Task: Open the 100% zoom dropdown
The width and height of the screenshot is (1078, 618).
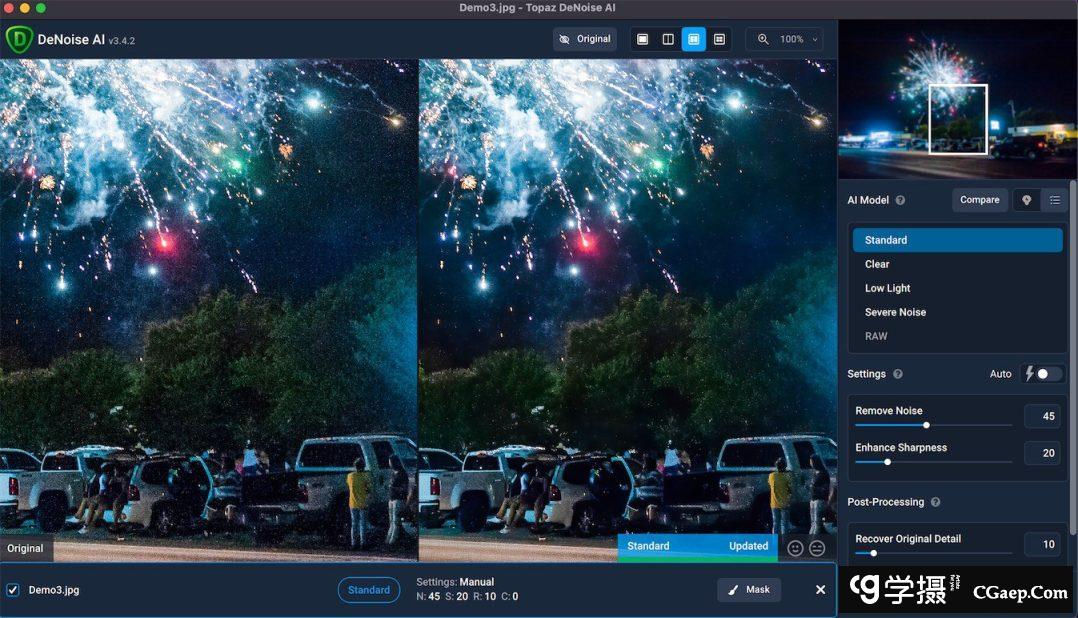Action: point(789,39)
